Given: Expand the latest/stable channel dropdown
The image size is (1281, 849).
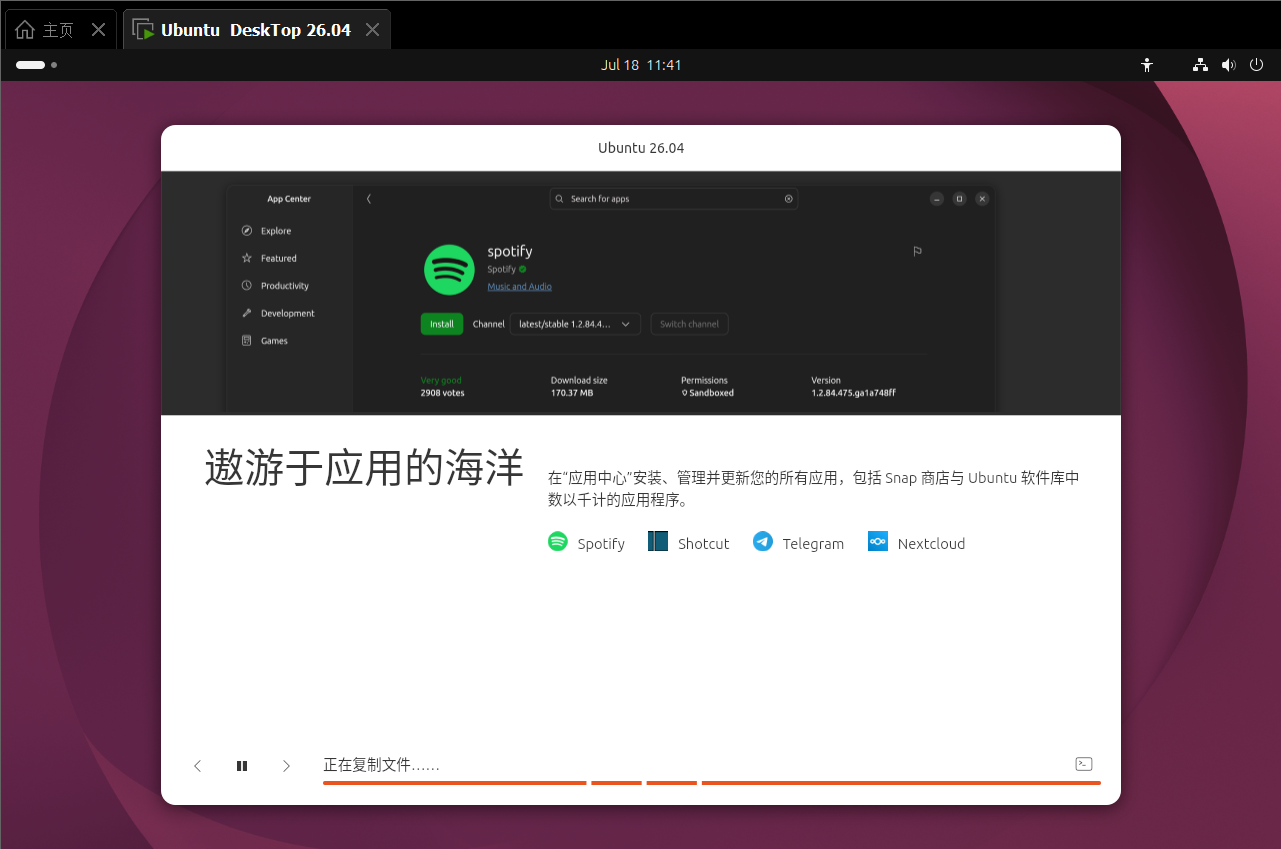Looking at the screenshot, I should [575, 324].
